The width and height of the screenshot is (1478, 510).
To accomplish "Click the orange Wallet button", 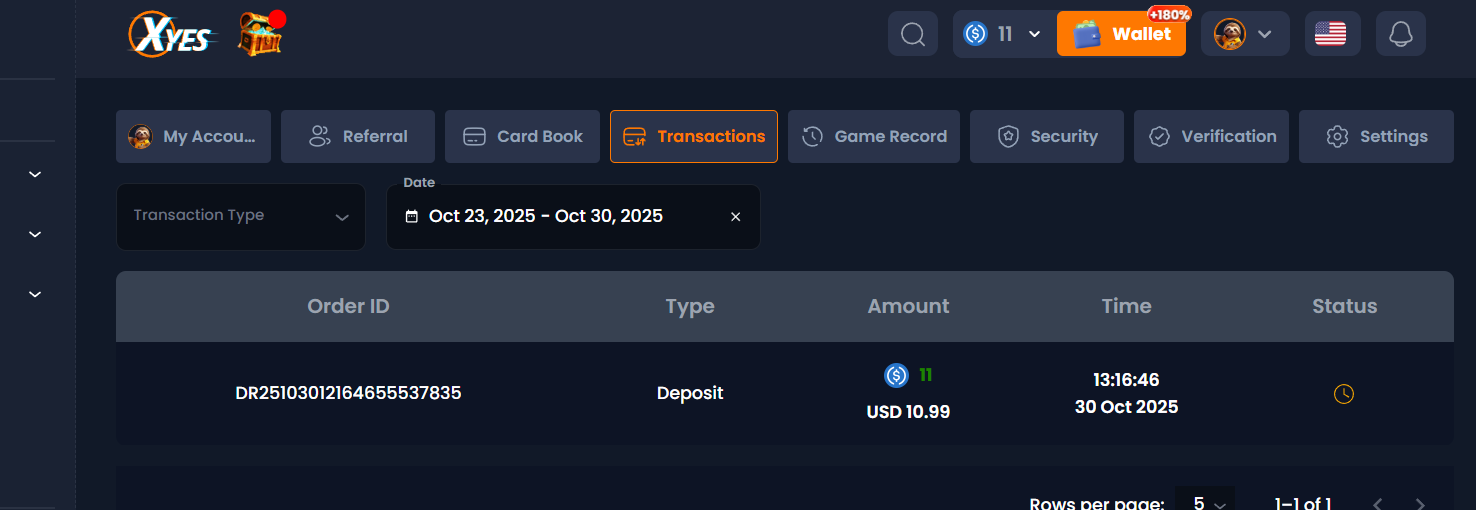I will pyautogui.click(x=1121, y=35).
